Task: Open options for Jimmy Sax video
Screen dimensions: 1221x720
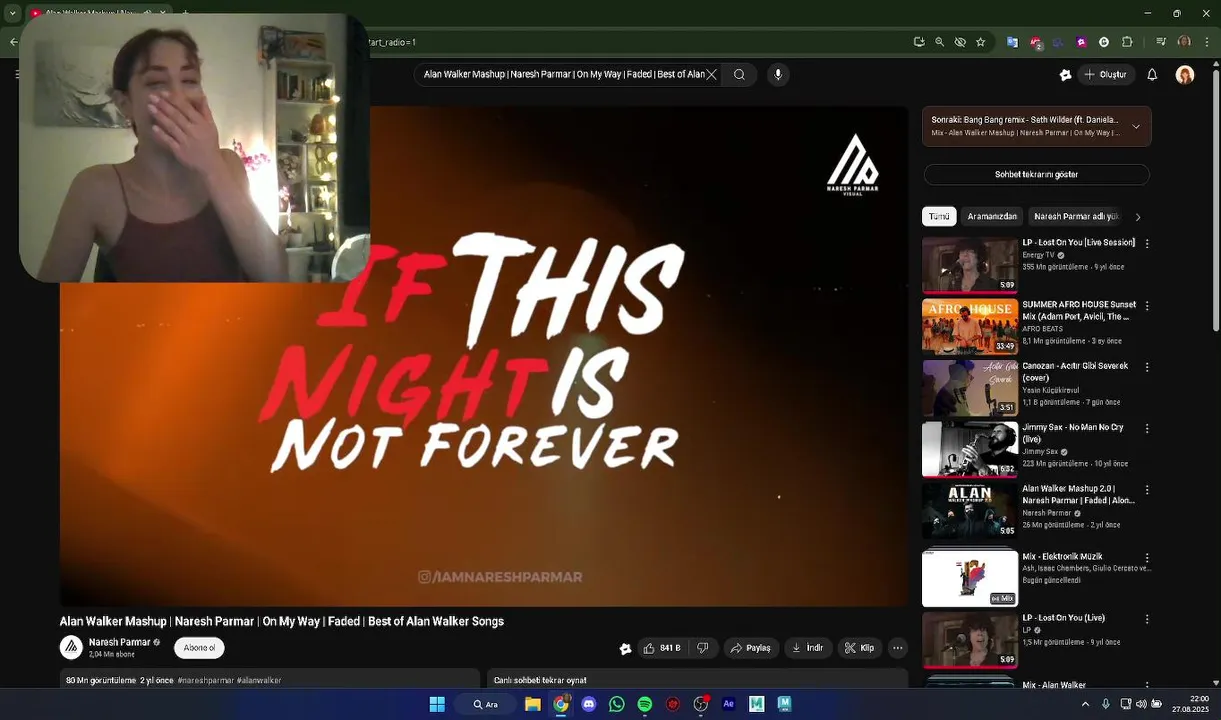Action: click(1147, 429)
